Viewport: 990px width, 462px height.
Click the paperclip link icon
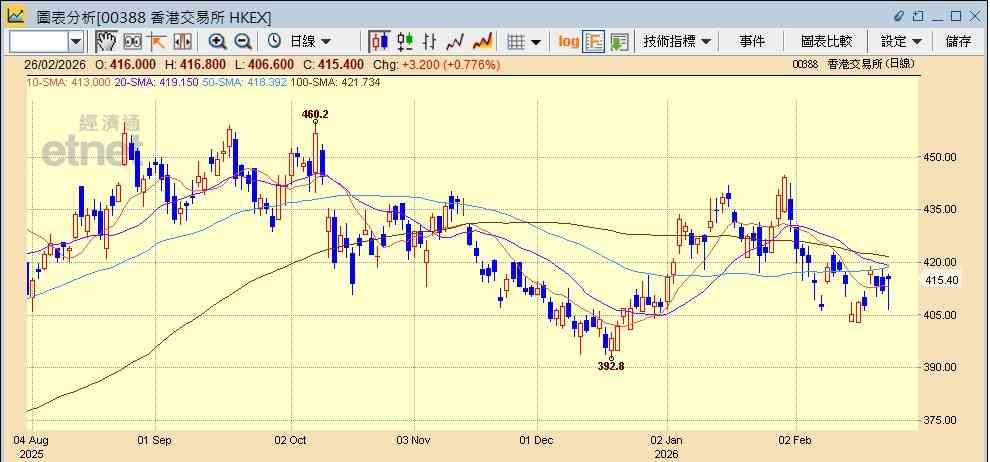click(900, 16)
